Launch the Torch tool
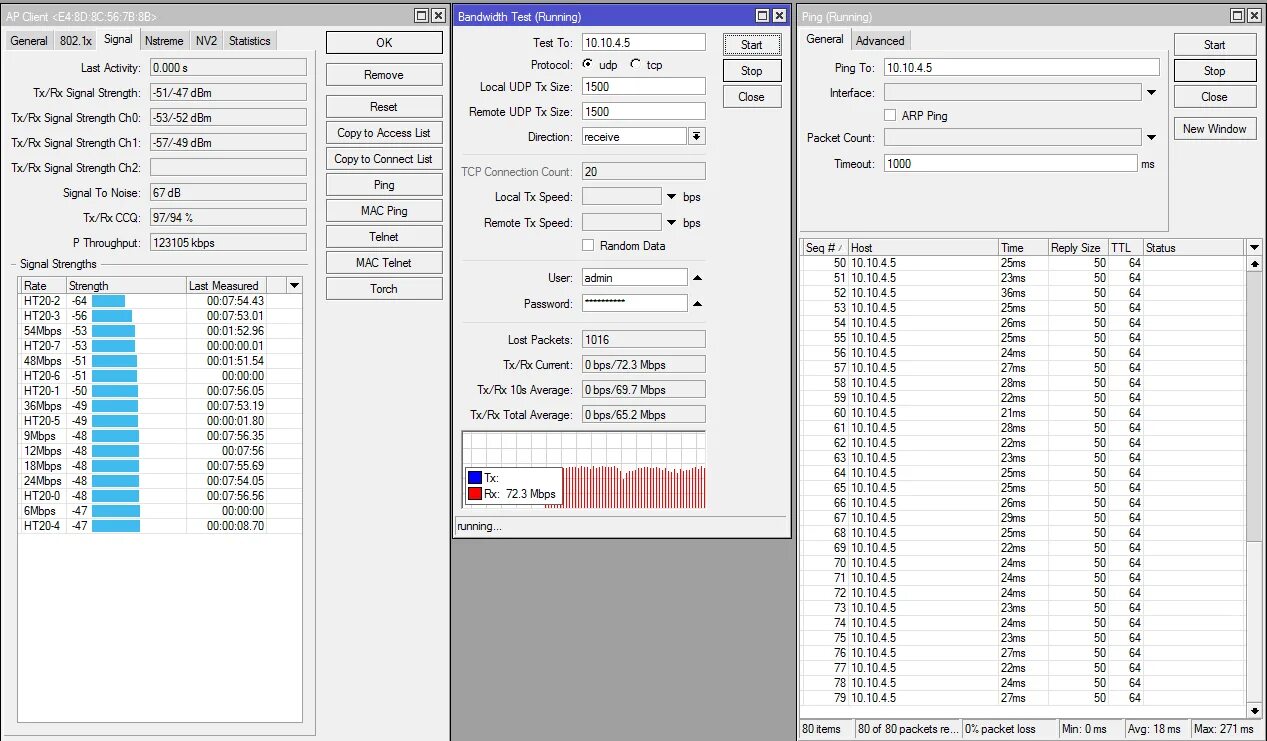 click(x=384, y=289)
